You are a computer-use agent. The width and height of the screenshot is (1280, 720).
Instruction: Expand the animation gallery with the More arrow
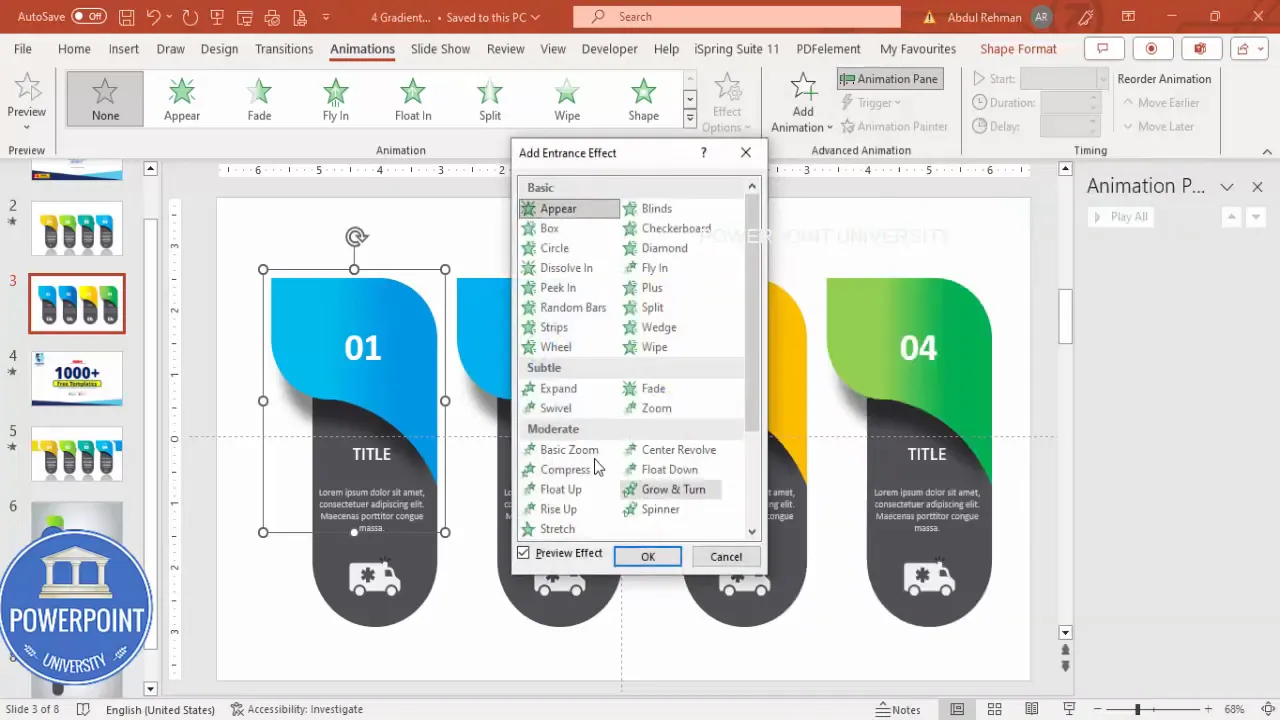689,117
